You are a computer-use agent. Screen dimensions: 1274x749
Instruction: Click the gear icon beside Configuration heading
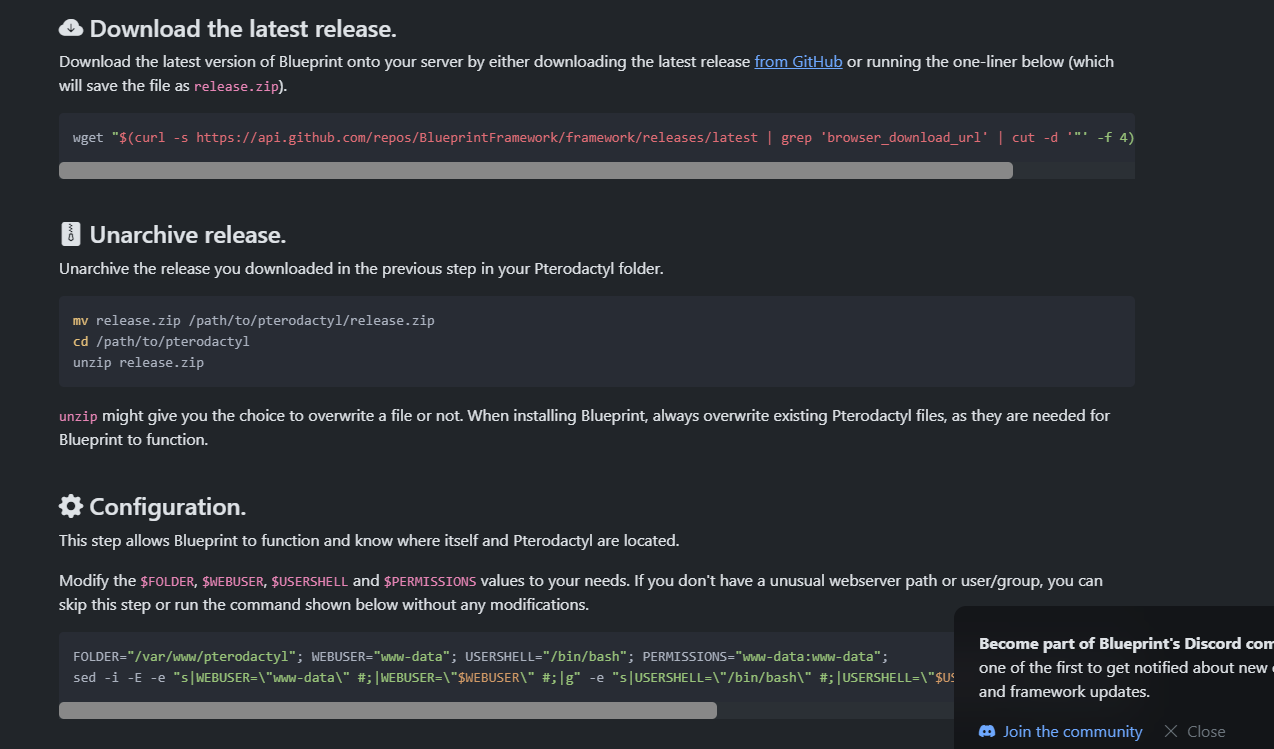click(71, 506)
